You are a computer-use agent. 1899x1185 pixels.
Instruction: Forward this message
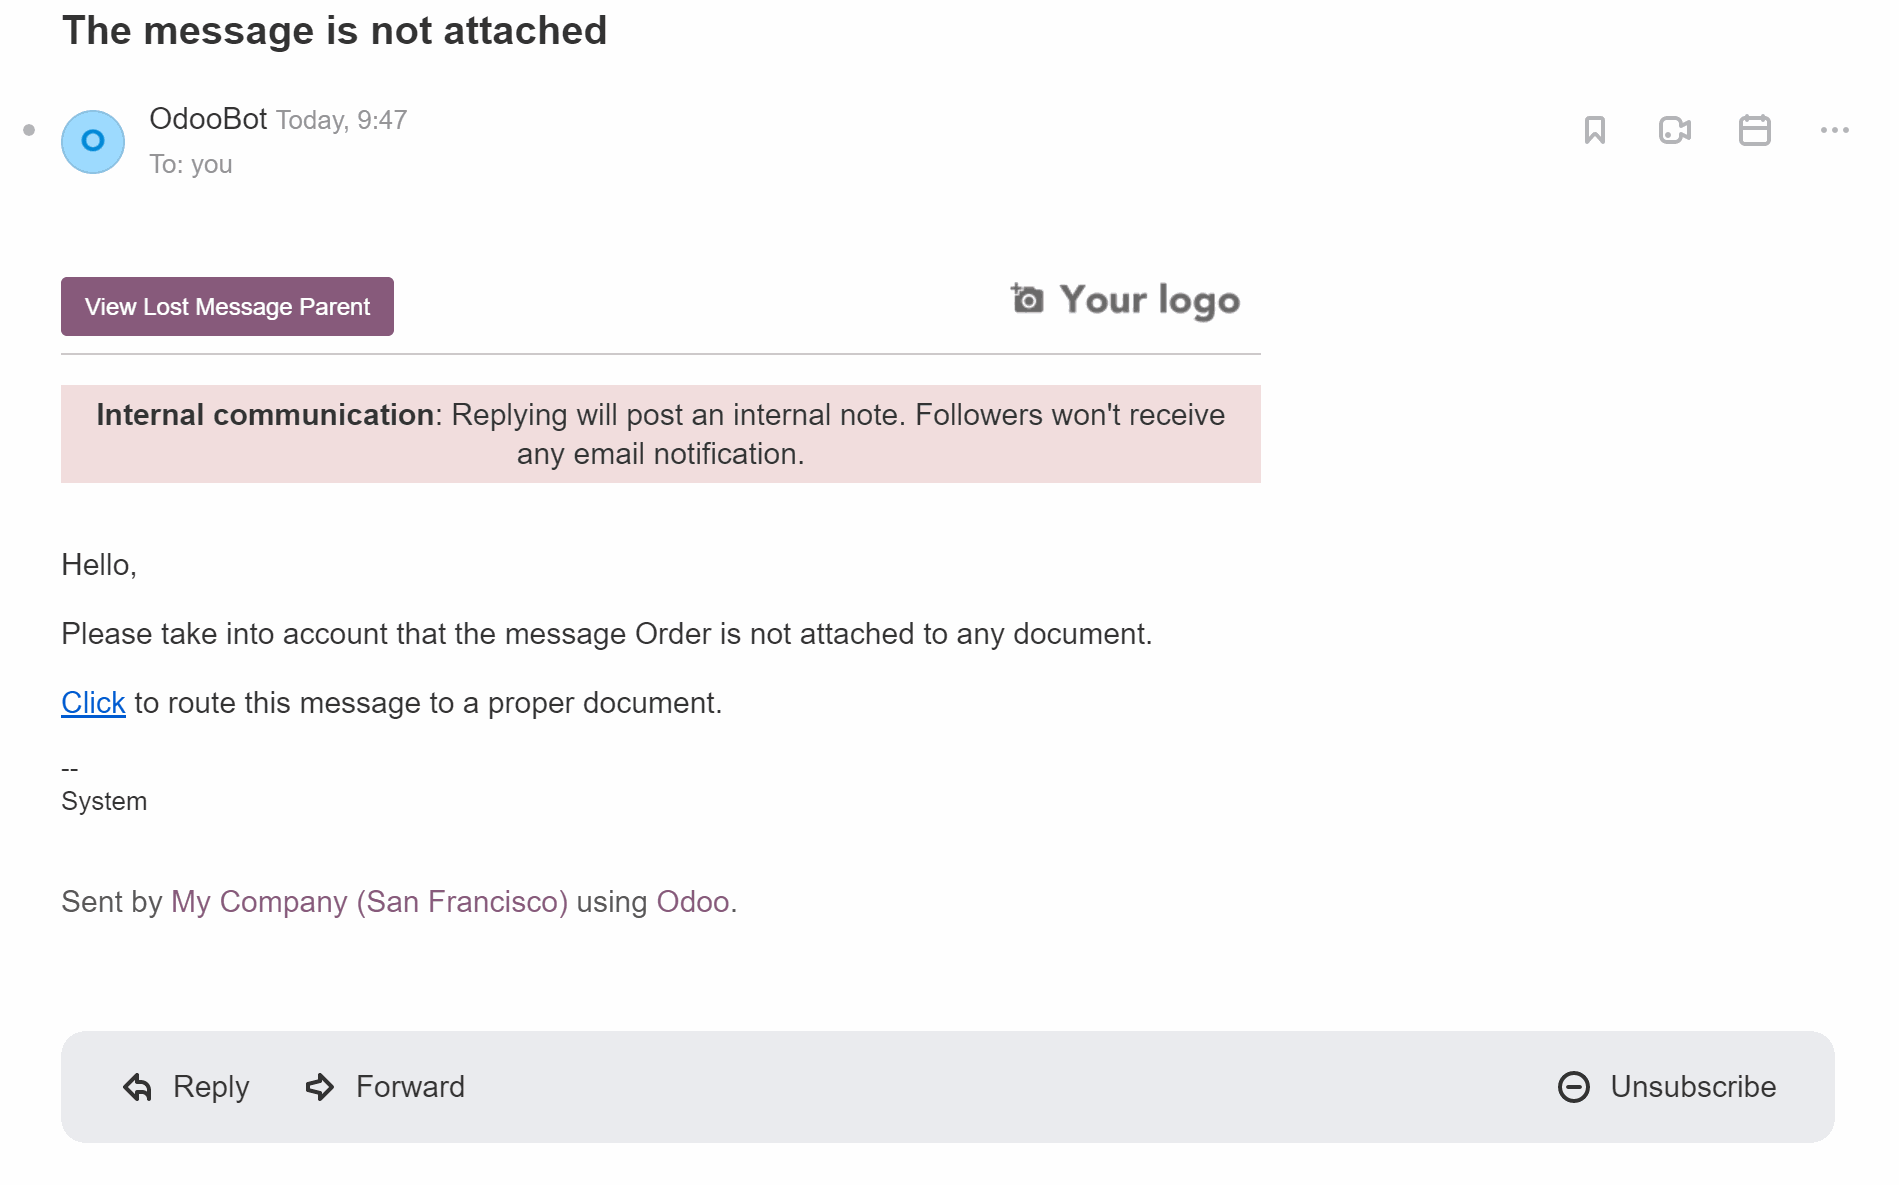tap(385, 1087)
